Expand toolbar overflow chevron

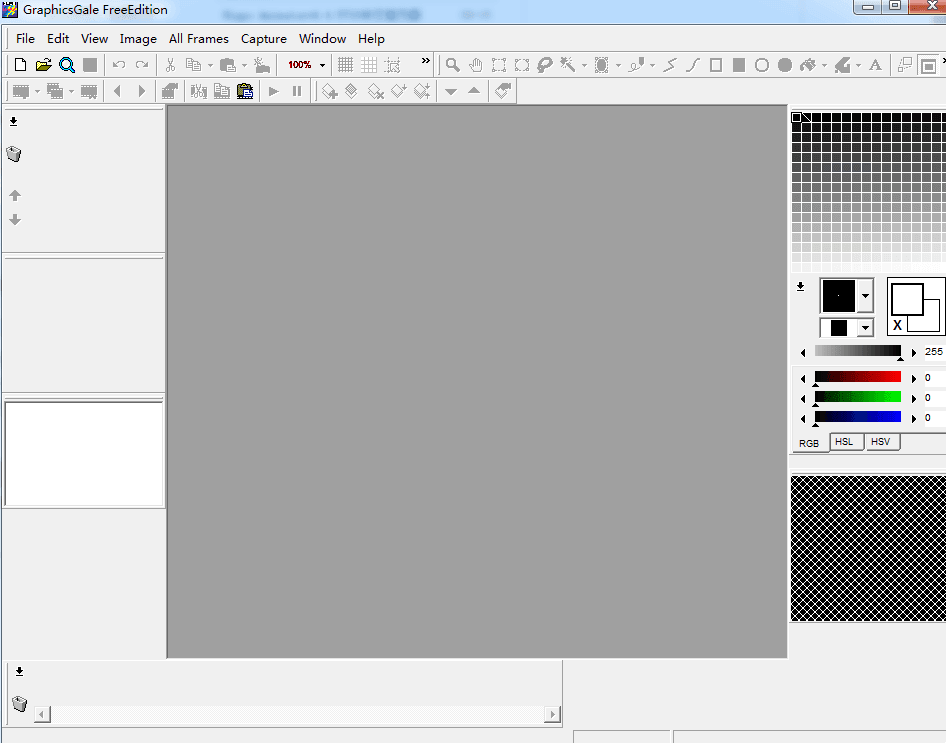pyautogui.click(x=426, y=61)
